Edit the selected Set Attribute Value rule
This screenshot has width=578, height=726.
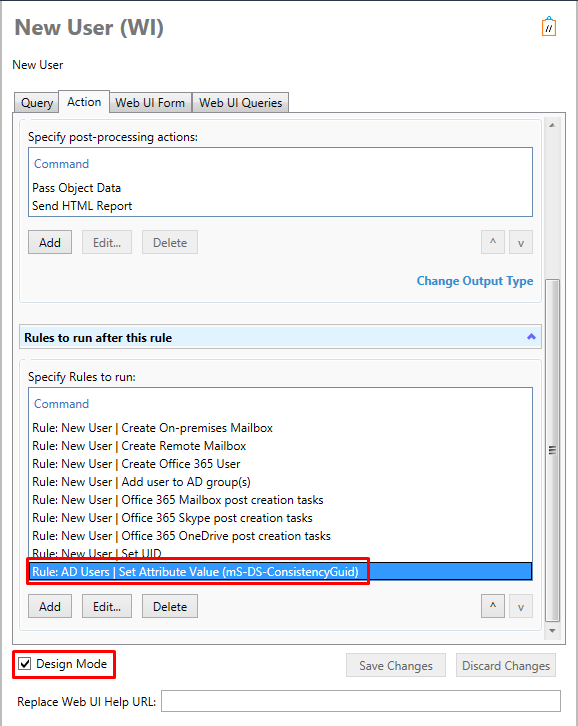(x=107, y=606)
